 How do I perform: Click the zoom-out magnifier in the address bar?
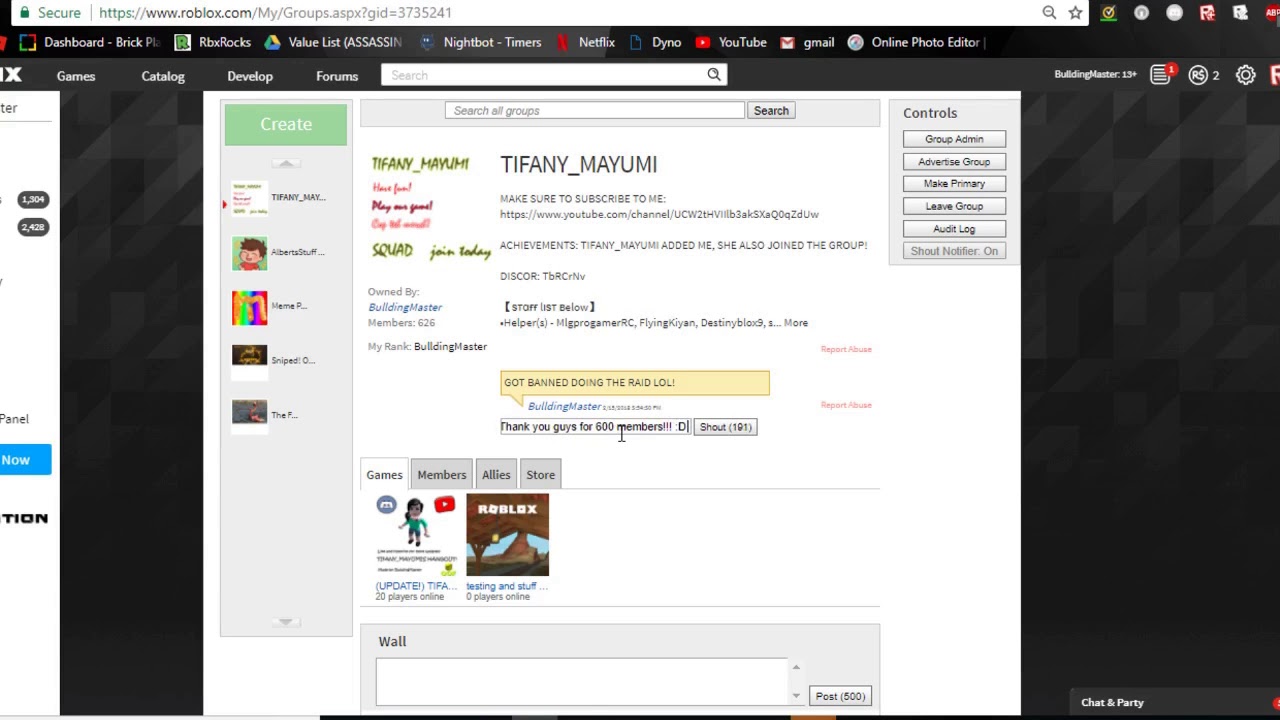pyautogui.click(x=1049, y=13)
